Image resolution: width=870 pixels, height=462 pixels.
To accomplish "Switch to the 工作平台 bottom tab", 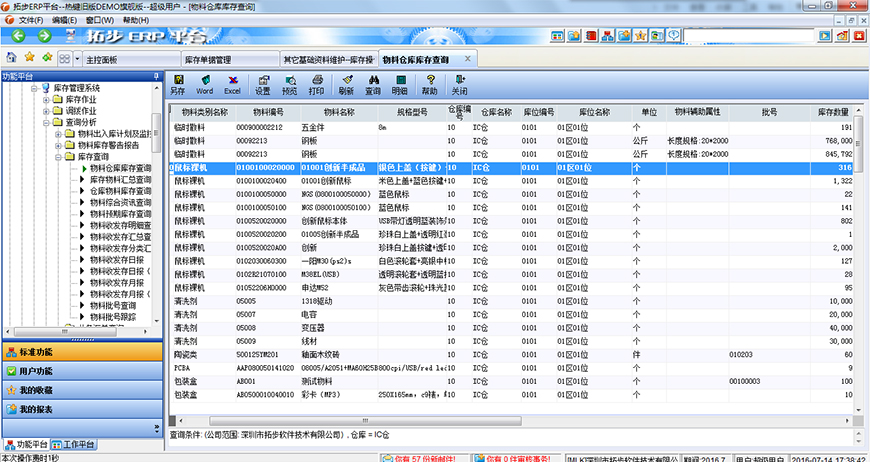I will click(x=75, y=444).
